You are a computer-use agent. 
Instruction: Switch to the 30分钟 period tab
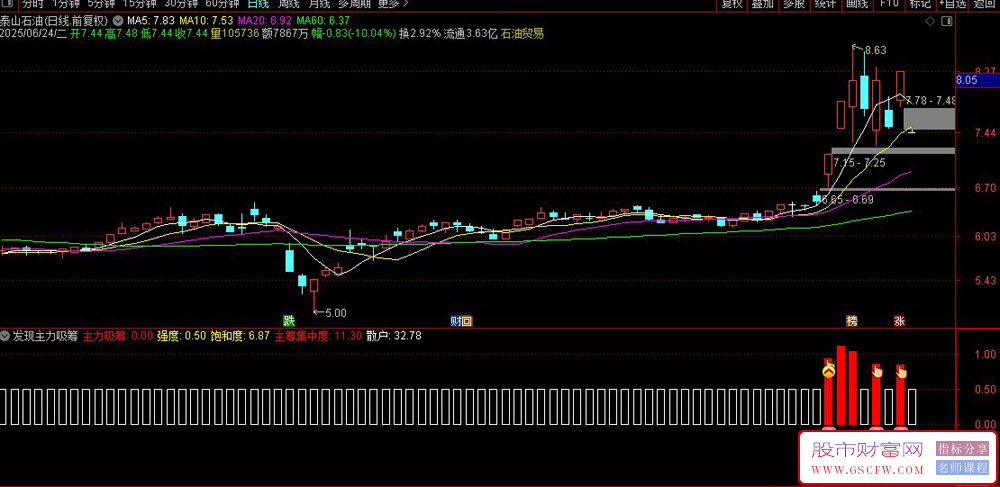[x=181, y=3]
